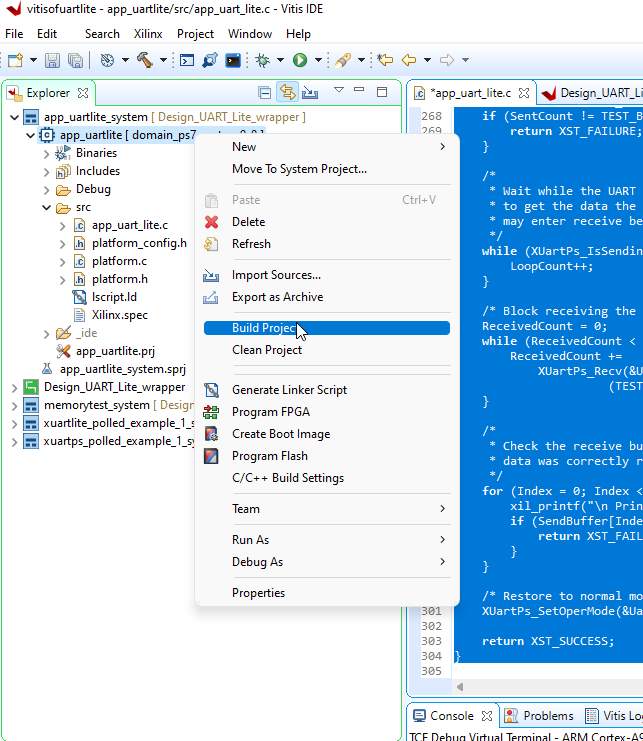643x741 pixels.
Task: Collapse the app_uartlite_system tree node
Action: pos(15,117)
